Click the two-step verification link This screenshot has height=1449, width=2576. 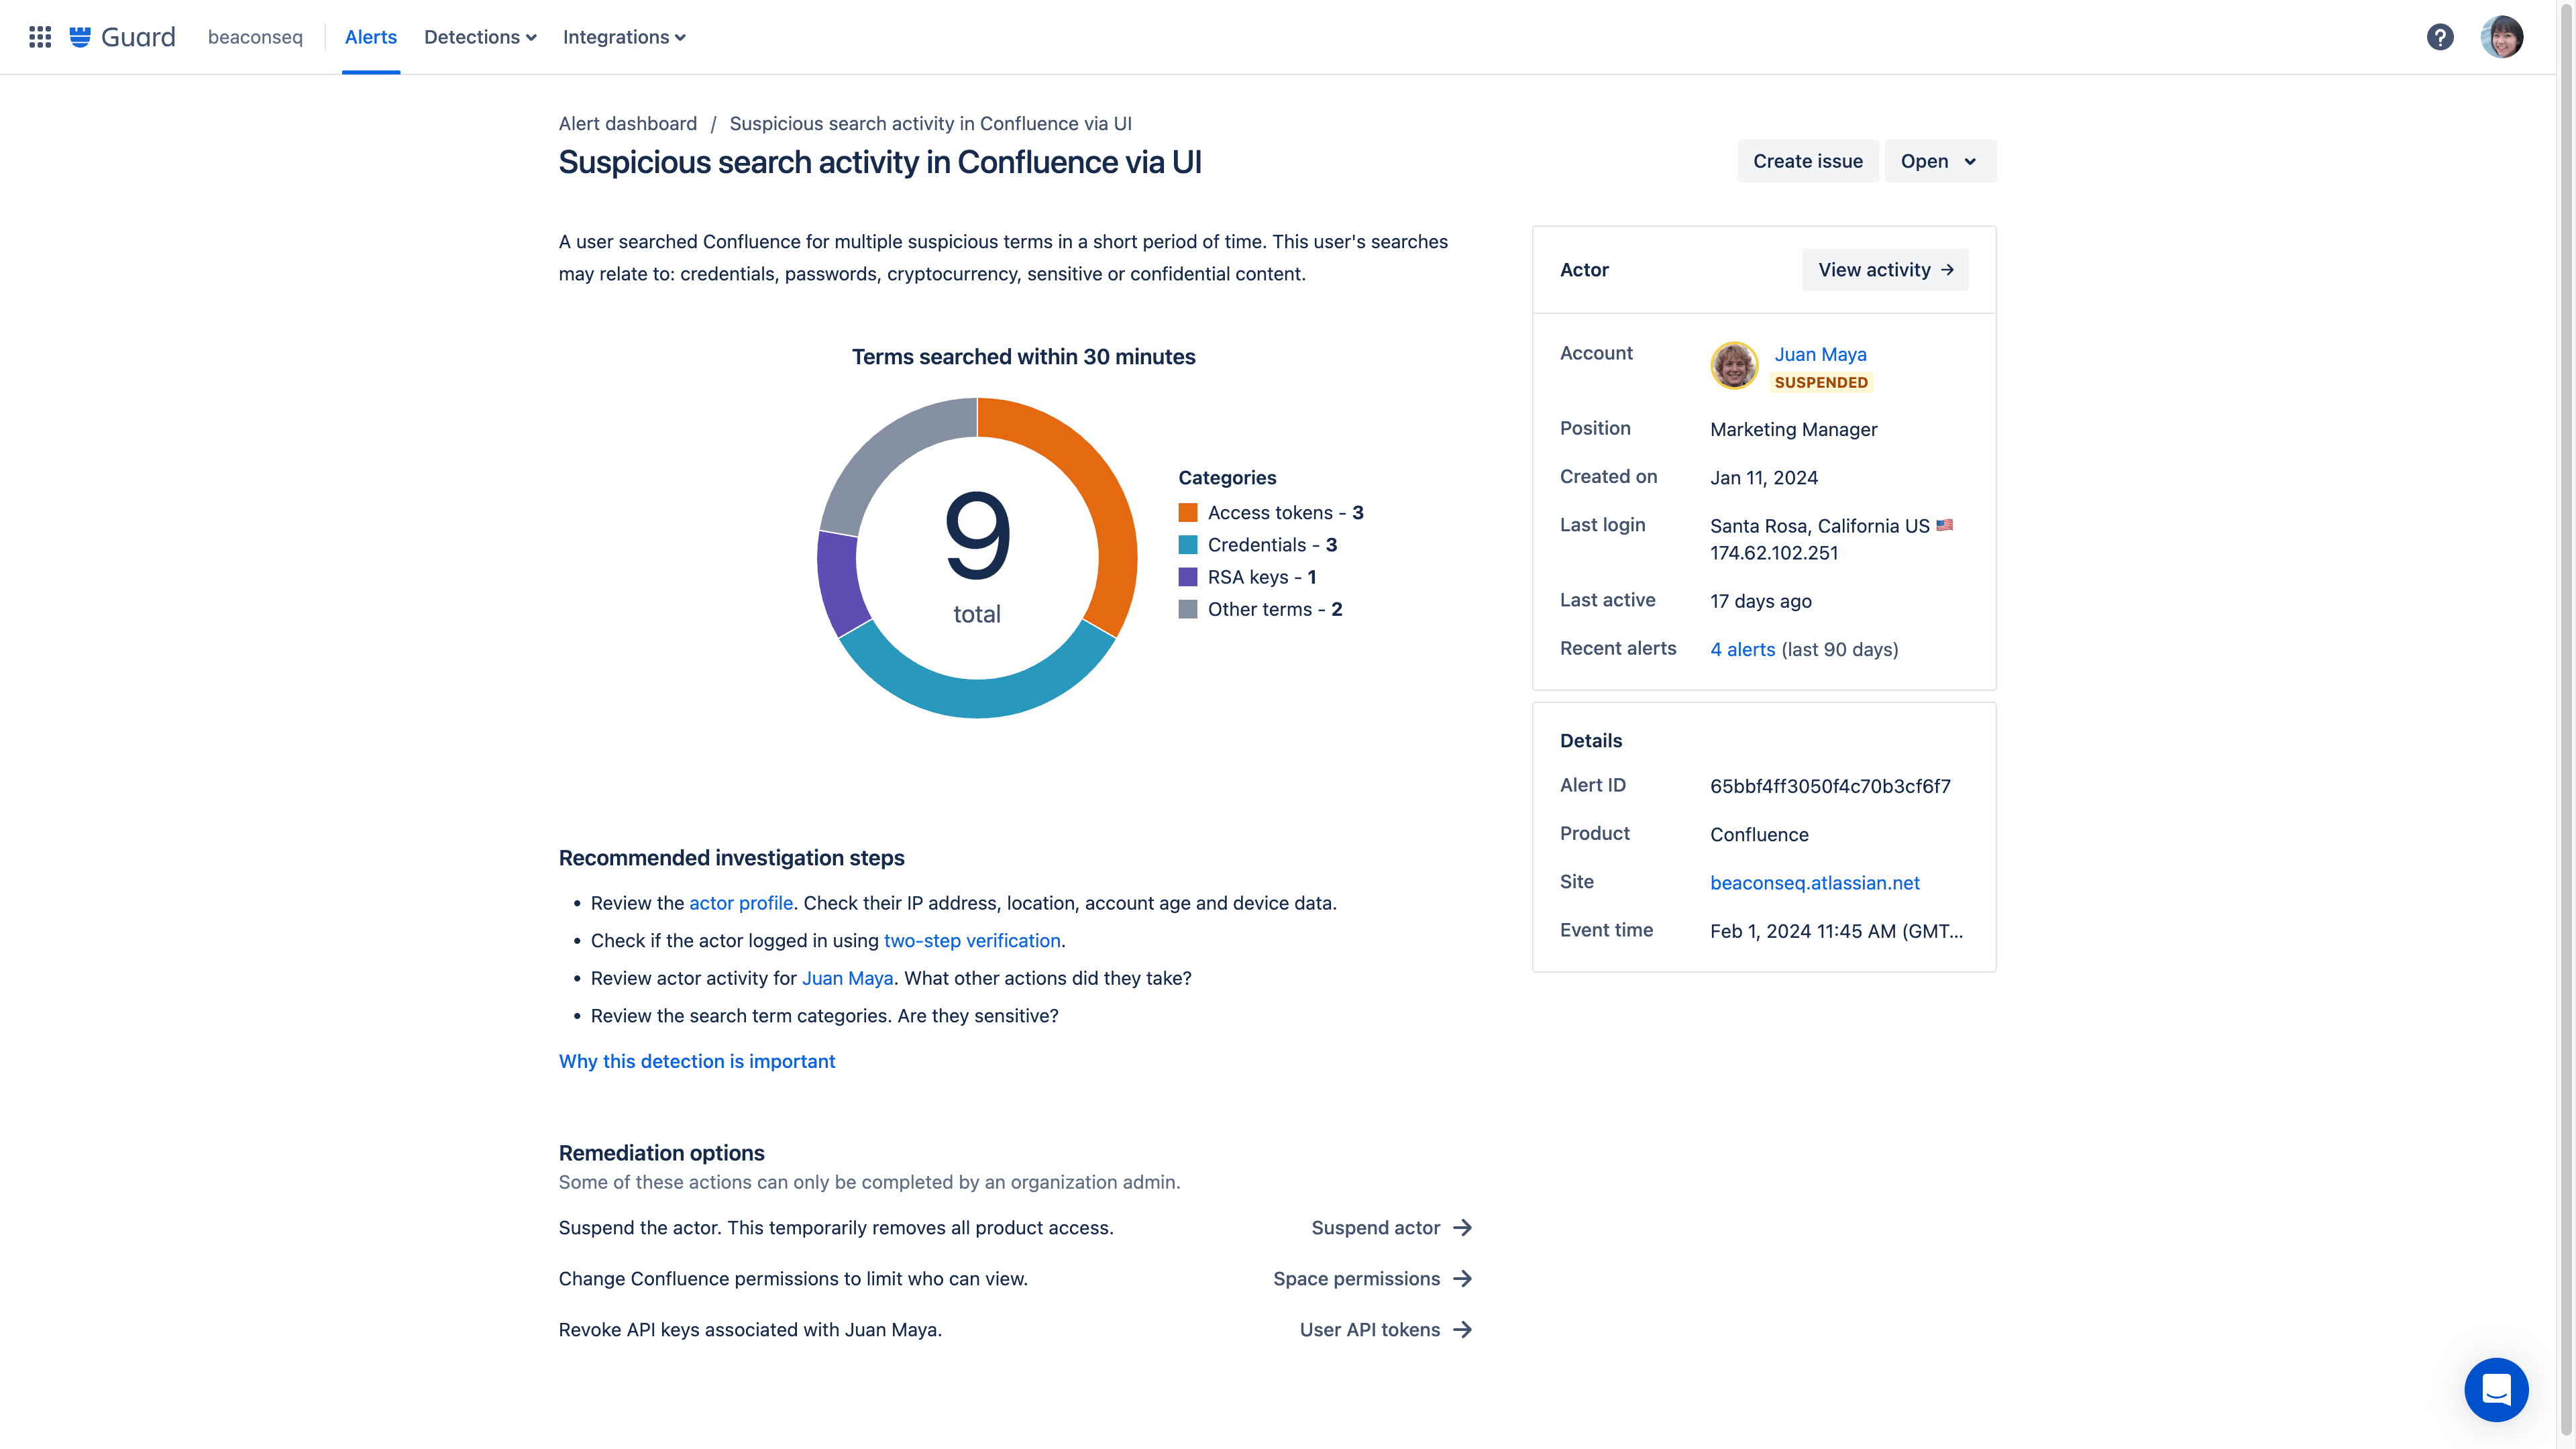pyautogui.click(x=971, y=939)
